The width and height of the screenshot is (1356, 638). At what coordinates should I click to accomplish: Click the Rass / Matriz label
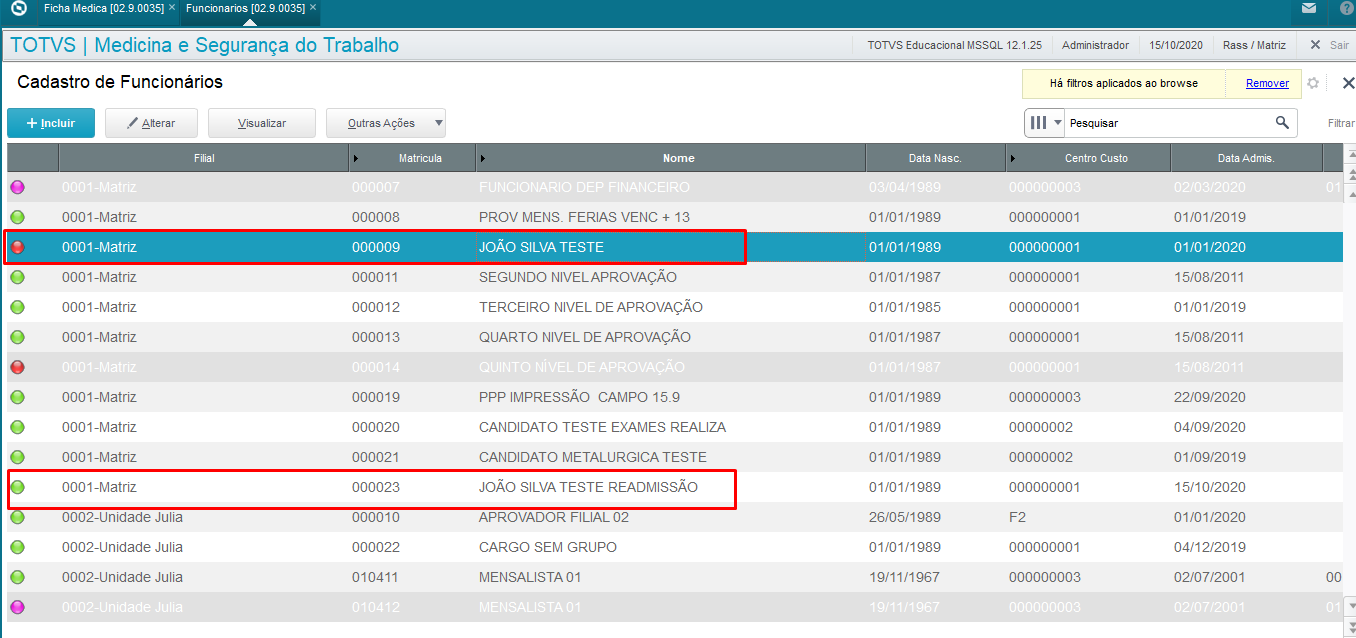click(1254, 45)
